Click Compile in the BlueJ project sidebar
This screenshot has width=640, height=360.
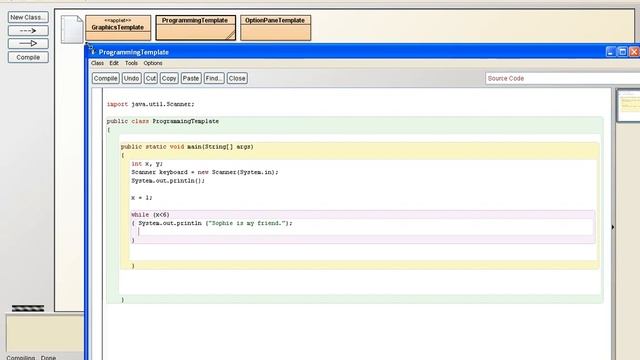click(28, 57)
